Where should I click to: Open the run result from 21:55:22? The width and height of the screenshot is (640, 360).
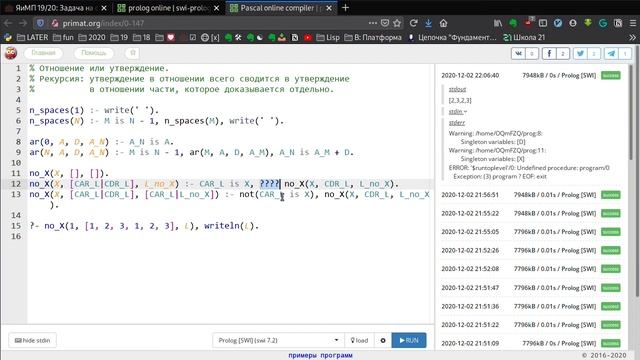(531, 213)
